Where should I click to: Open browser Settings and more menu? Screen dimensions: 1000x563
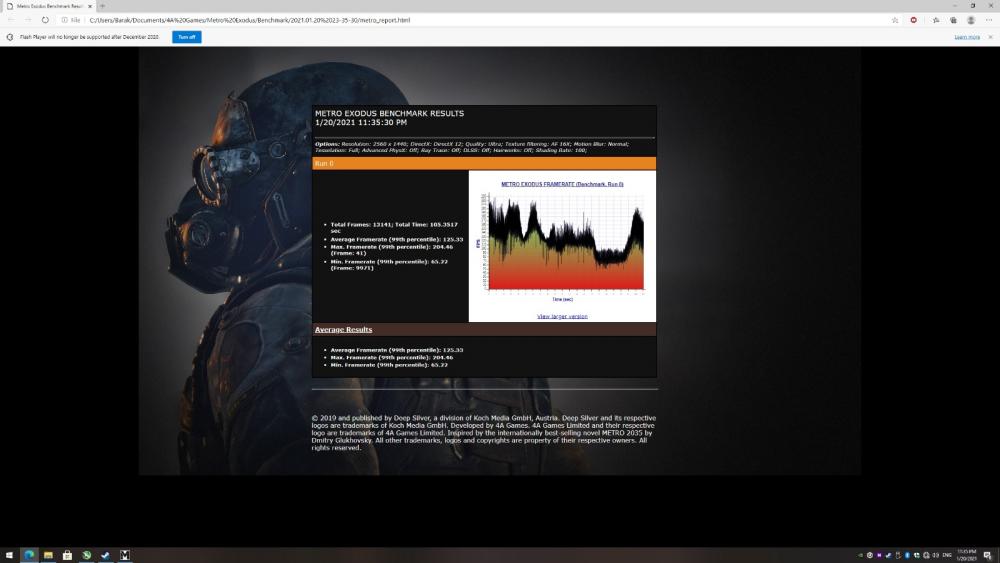(x=989, y=20)
